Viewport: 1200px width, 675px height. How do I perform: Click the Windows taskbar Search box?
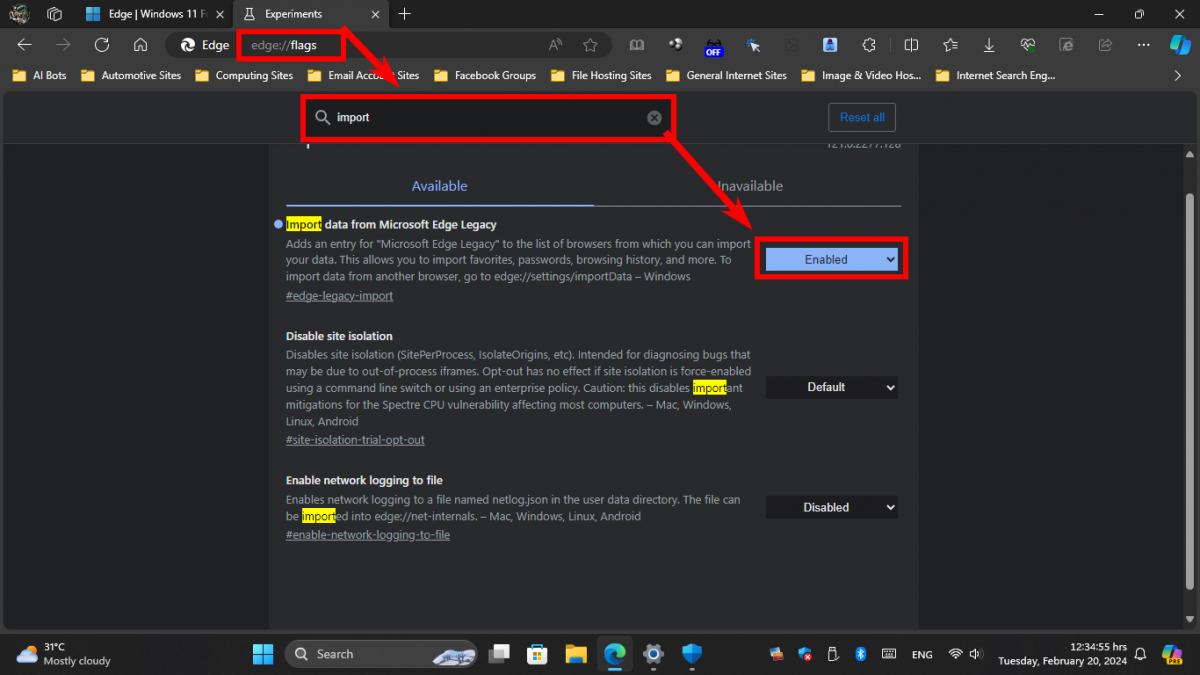380,654
